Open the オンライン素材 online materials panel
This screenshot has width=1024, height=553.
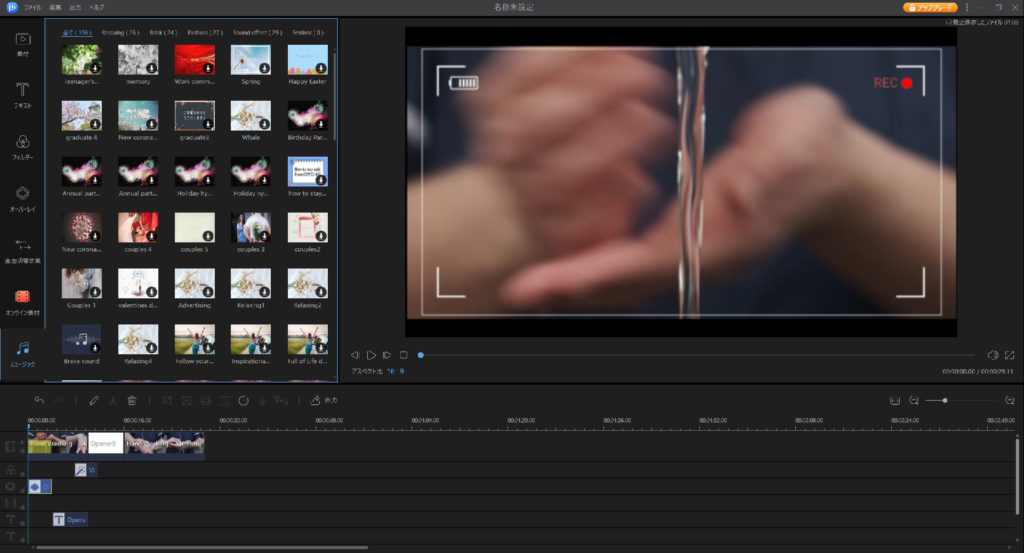coord(22,302)
